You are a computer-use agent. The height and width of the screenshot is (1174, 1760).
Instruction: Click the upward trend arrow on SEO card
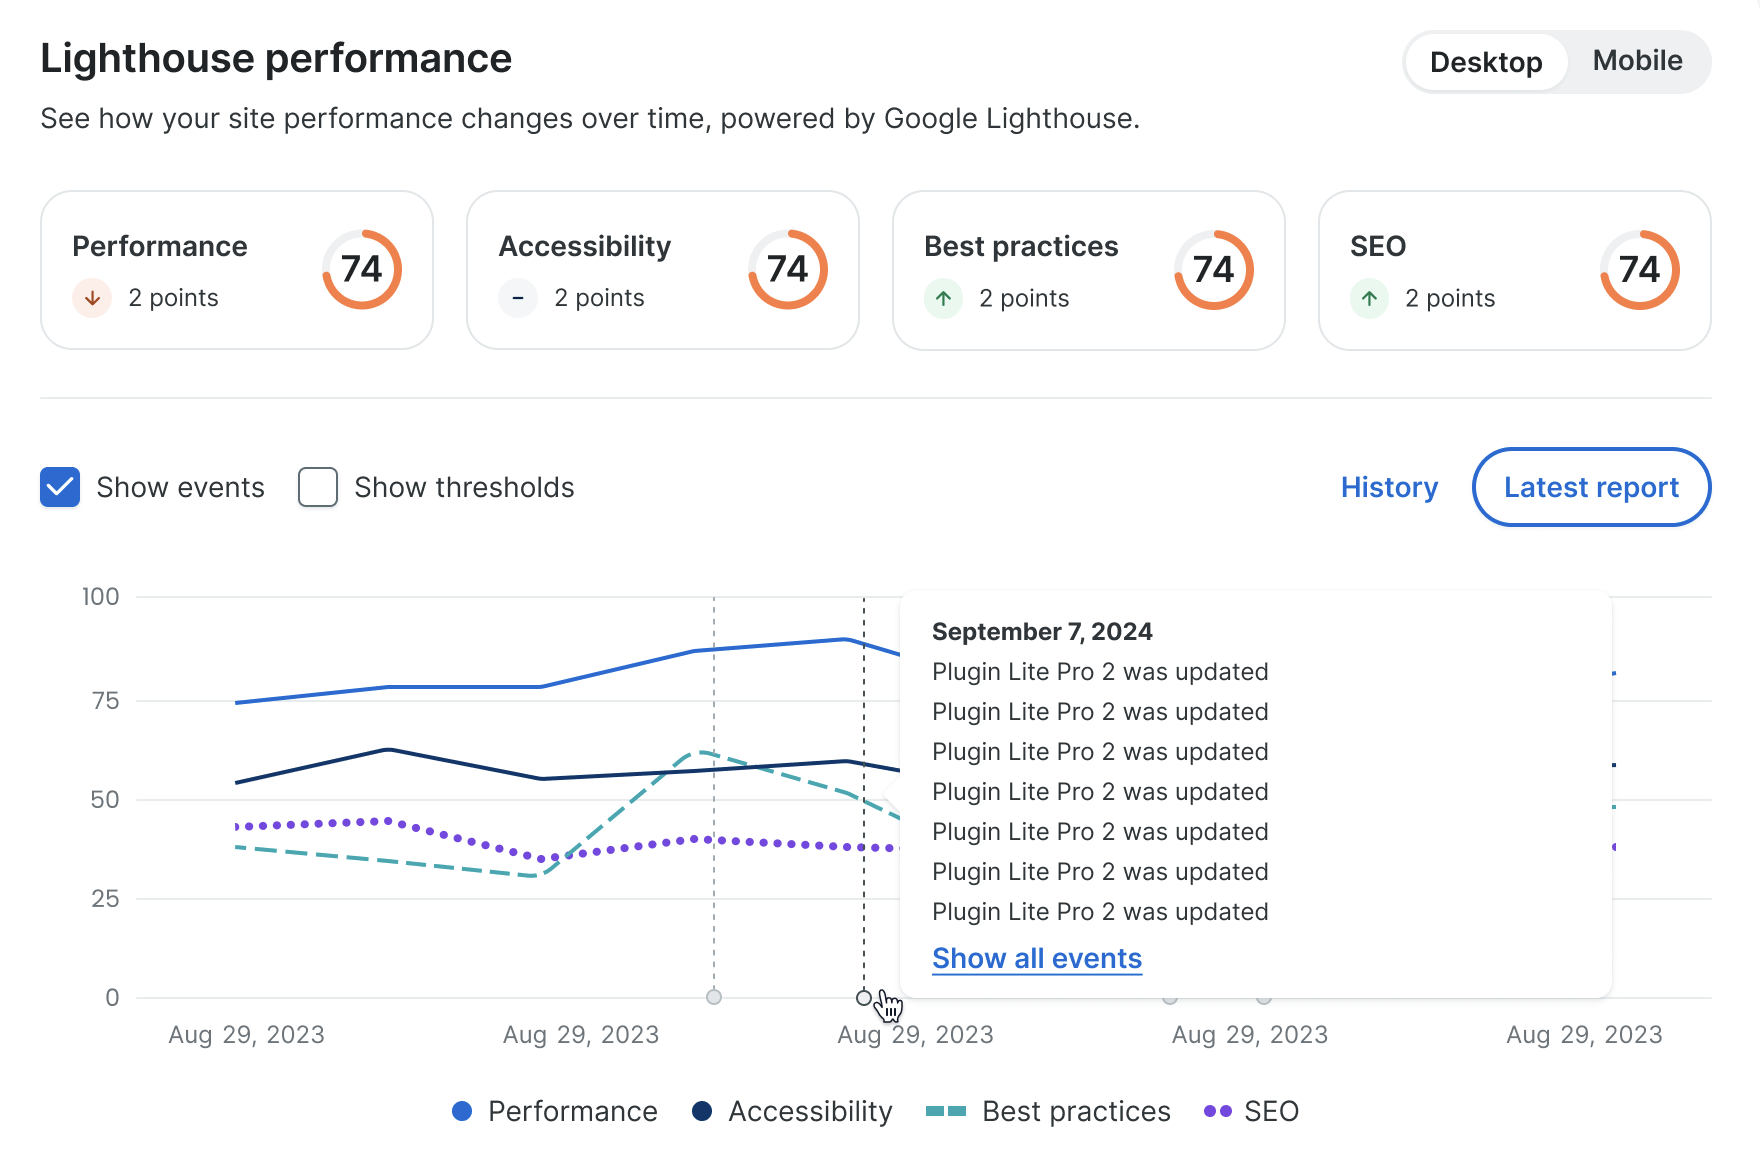(x=1368, y=298)
